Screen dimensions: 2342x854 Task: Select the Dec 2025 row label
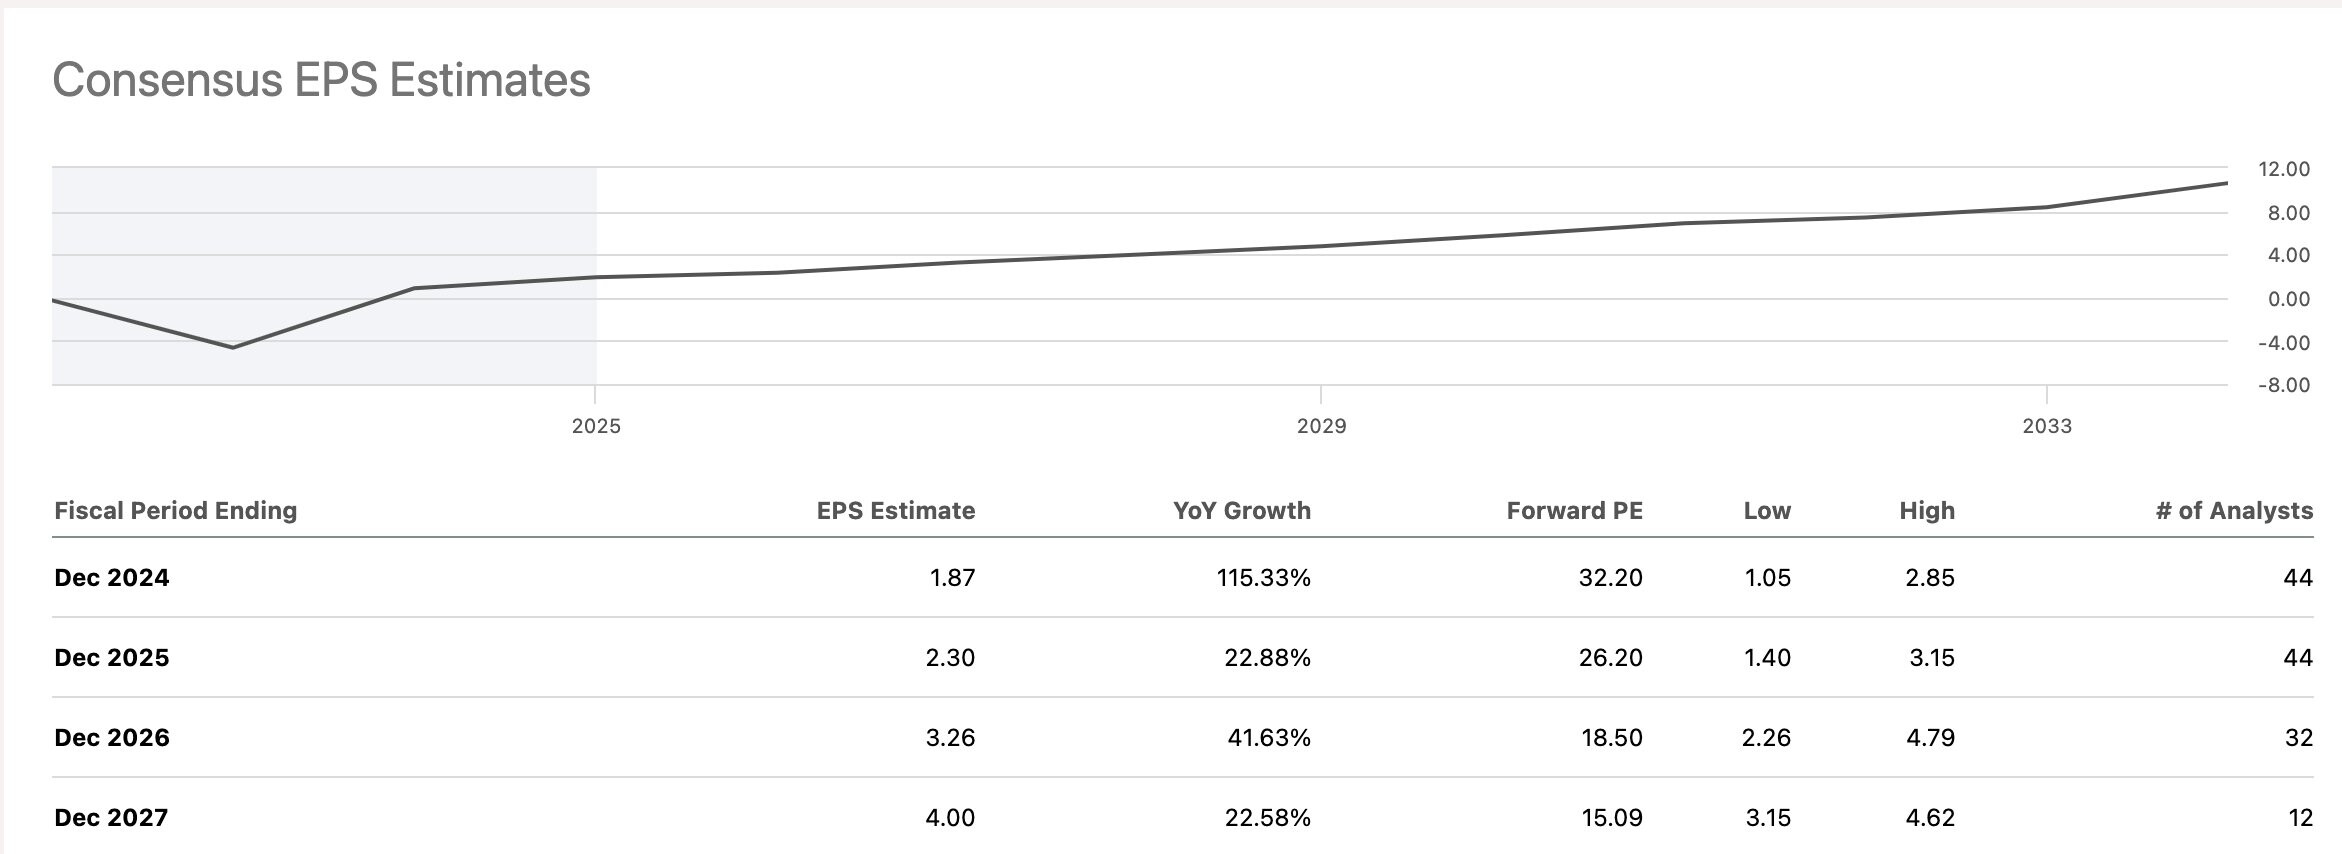pyautogui.click(x=112, y=658)
